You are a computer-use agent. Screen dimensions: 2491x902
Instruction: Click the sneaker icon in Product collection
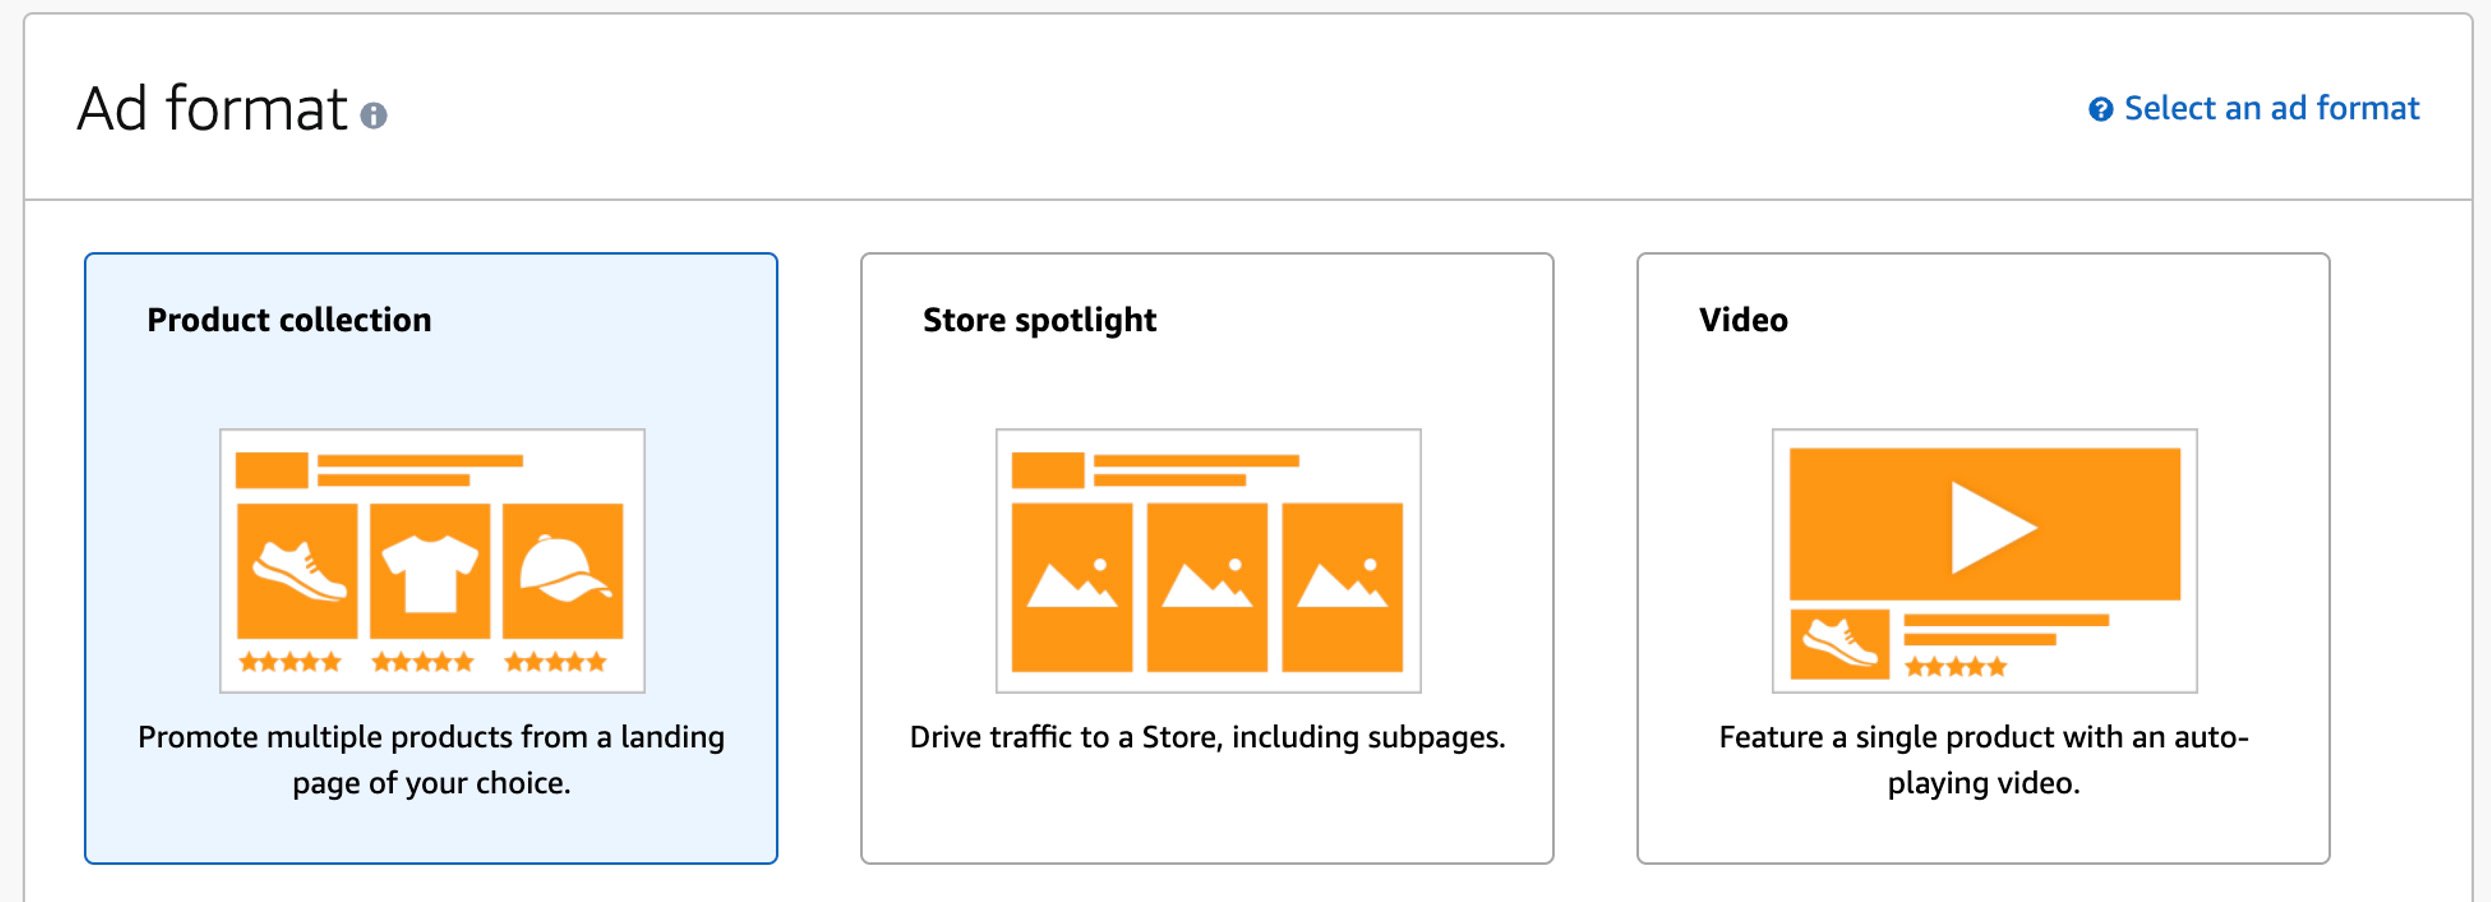click(297, 571)
